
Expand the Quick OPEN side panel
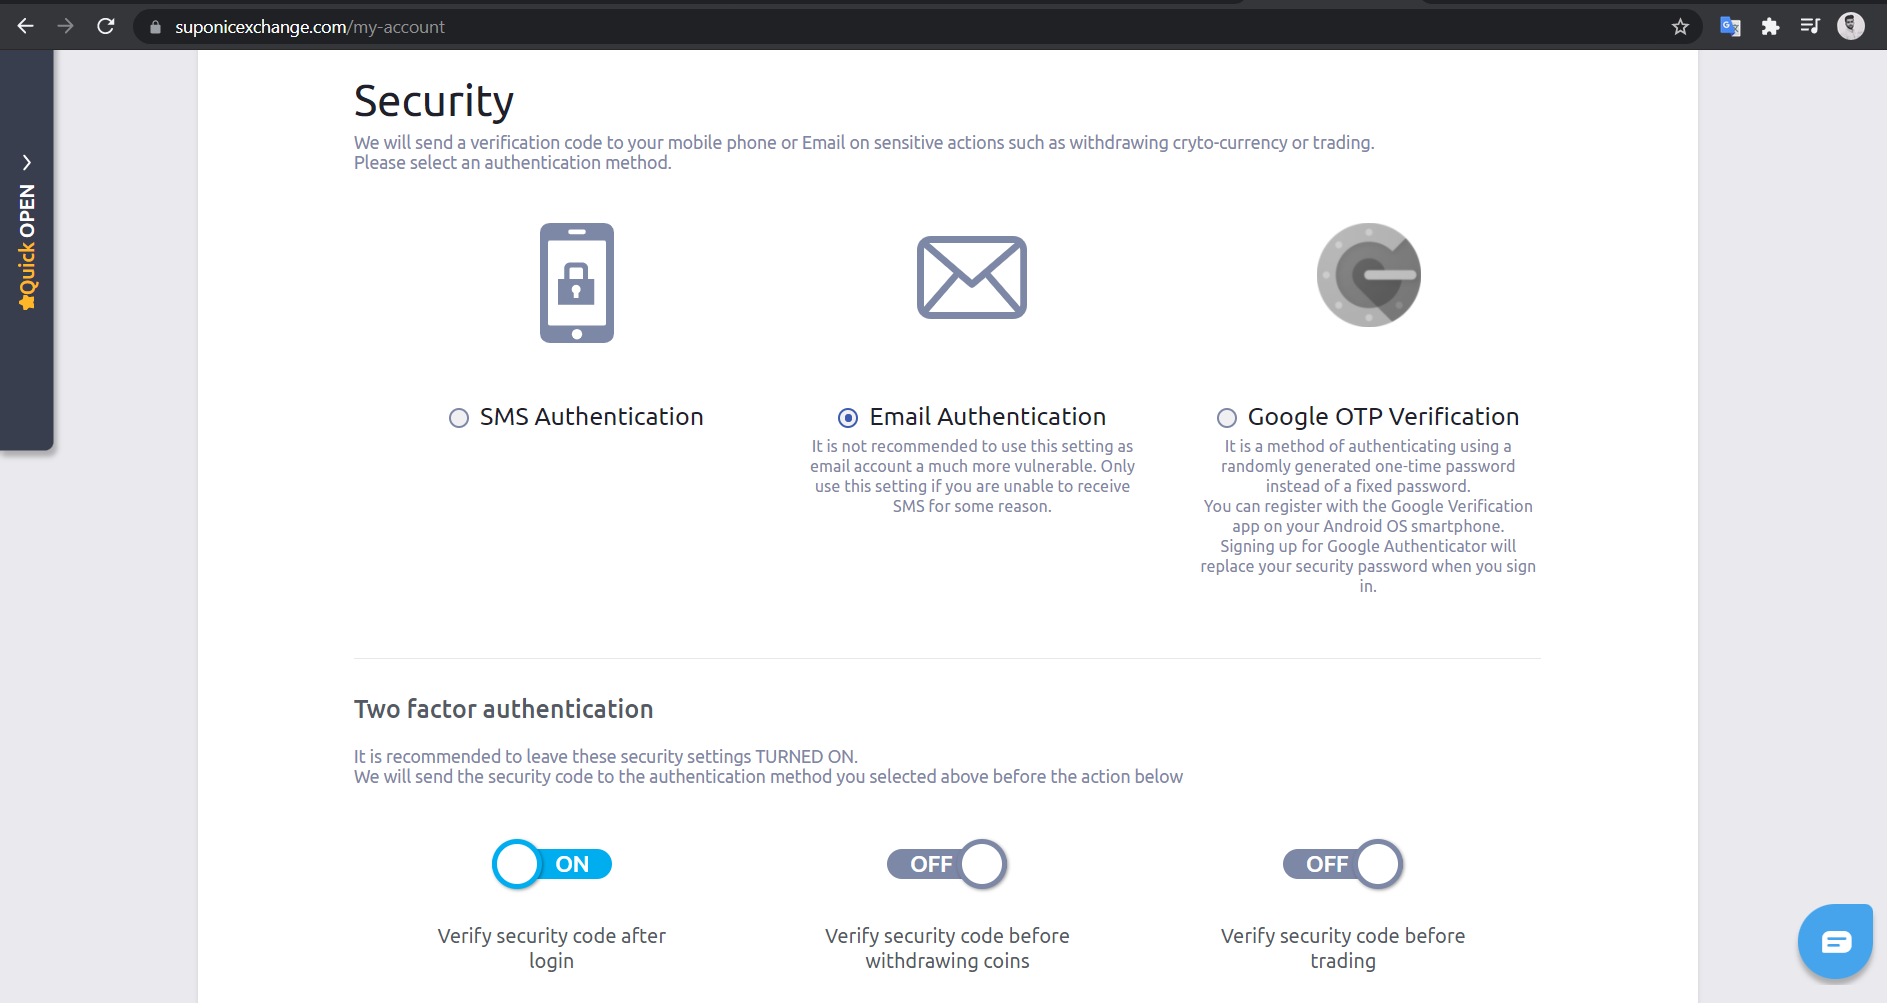(27, 250)
